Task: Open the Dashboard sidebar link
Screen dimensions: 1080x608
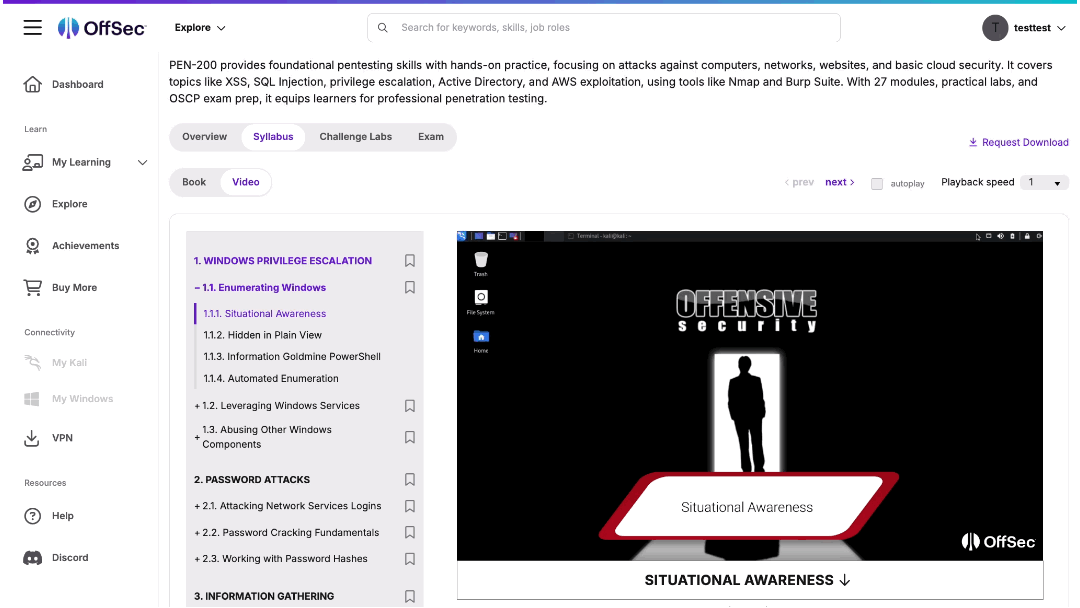Action: [78, 84]
